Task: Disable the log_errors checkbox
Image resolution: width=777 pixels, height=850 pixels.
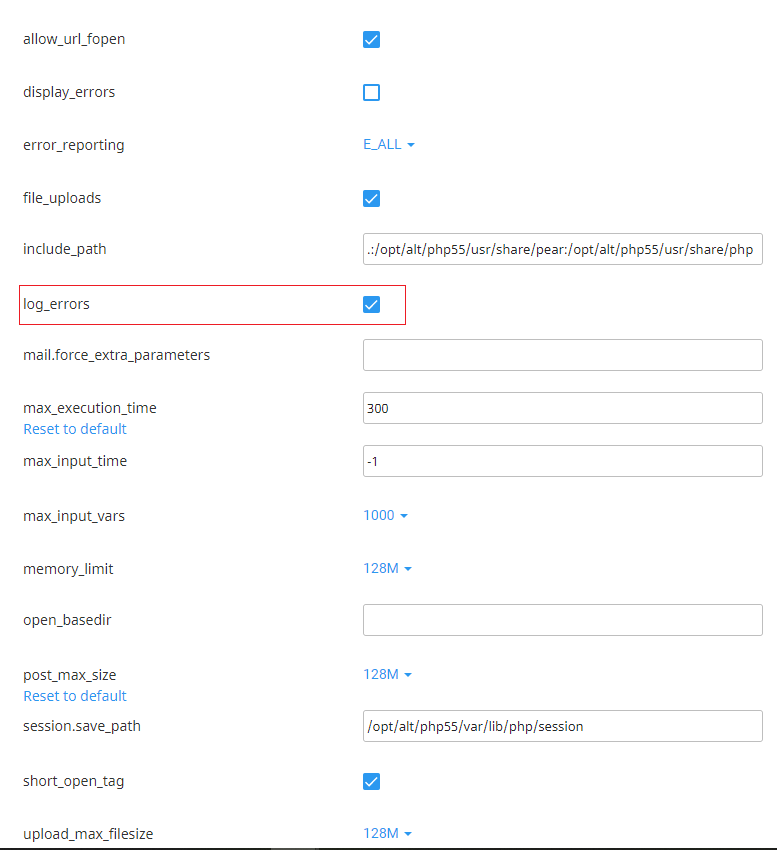Action: coord(371,305)
